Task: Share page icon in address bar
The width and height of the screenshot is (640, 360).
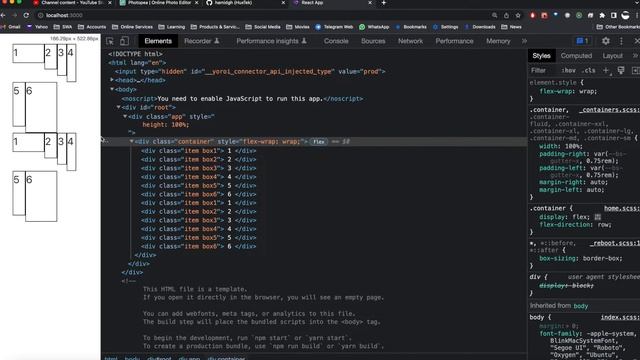Action: (506, 15)
